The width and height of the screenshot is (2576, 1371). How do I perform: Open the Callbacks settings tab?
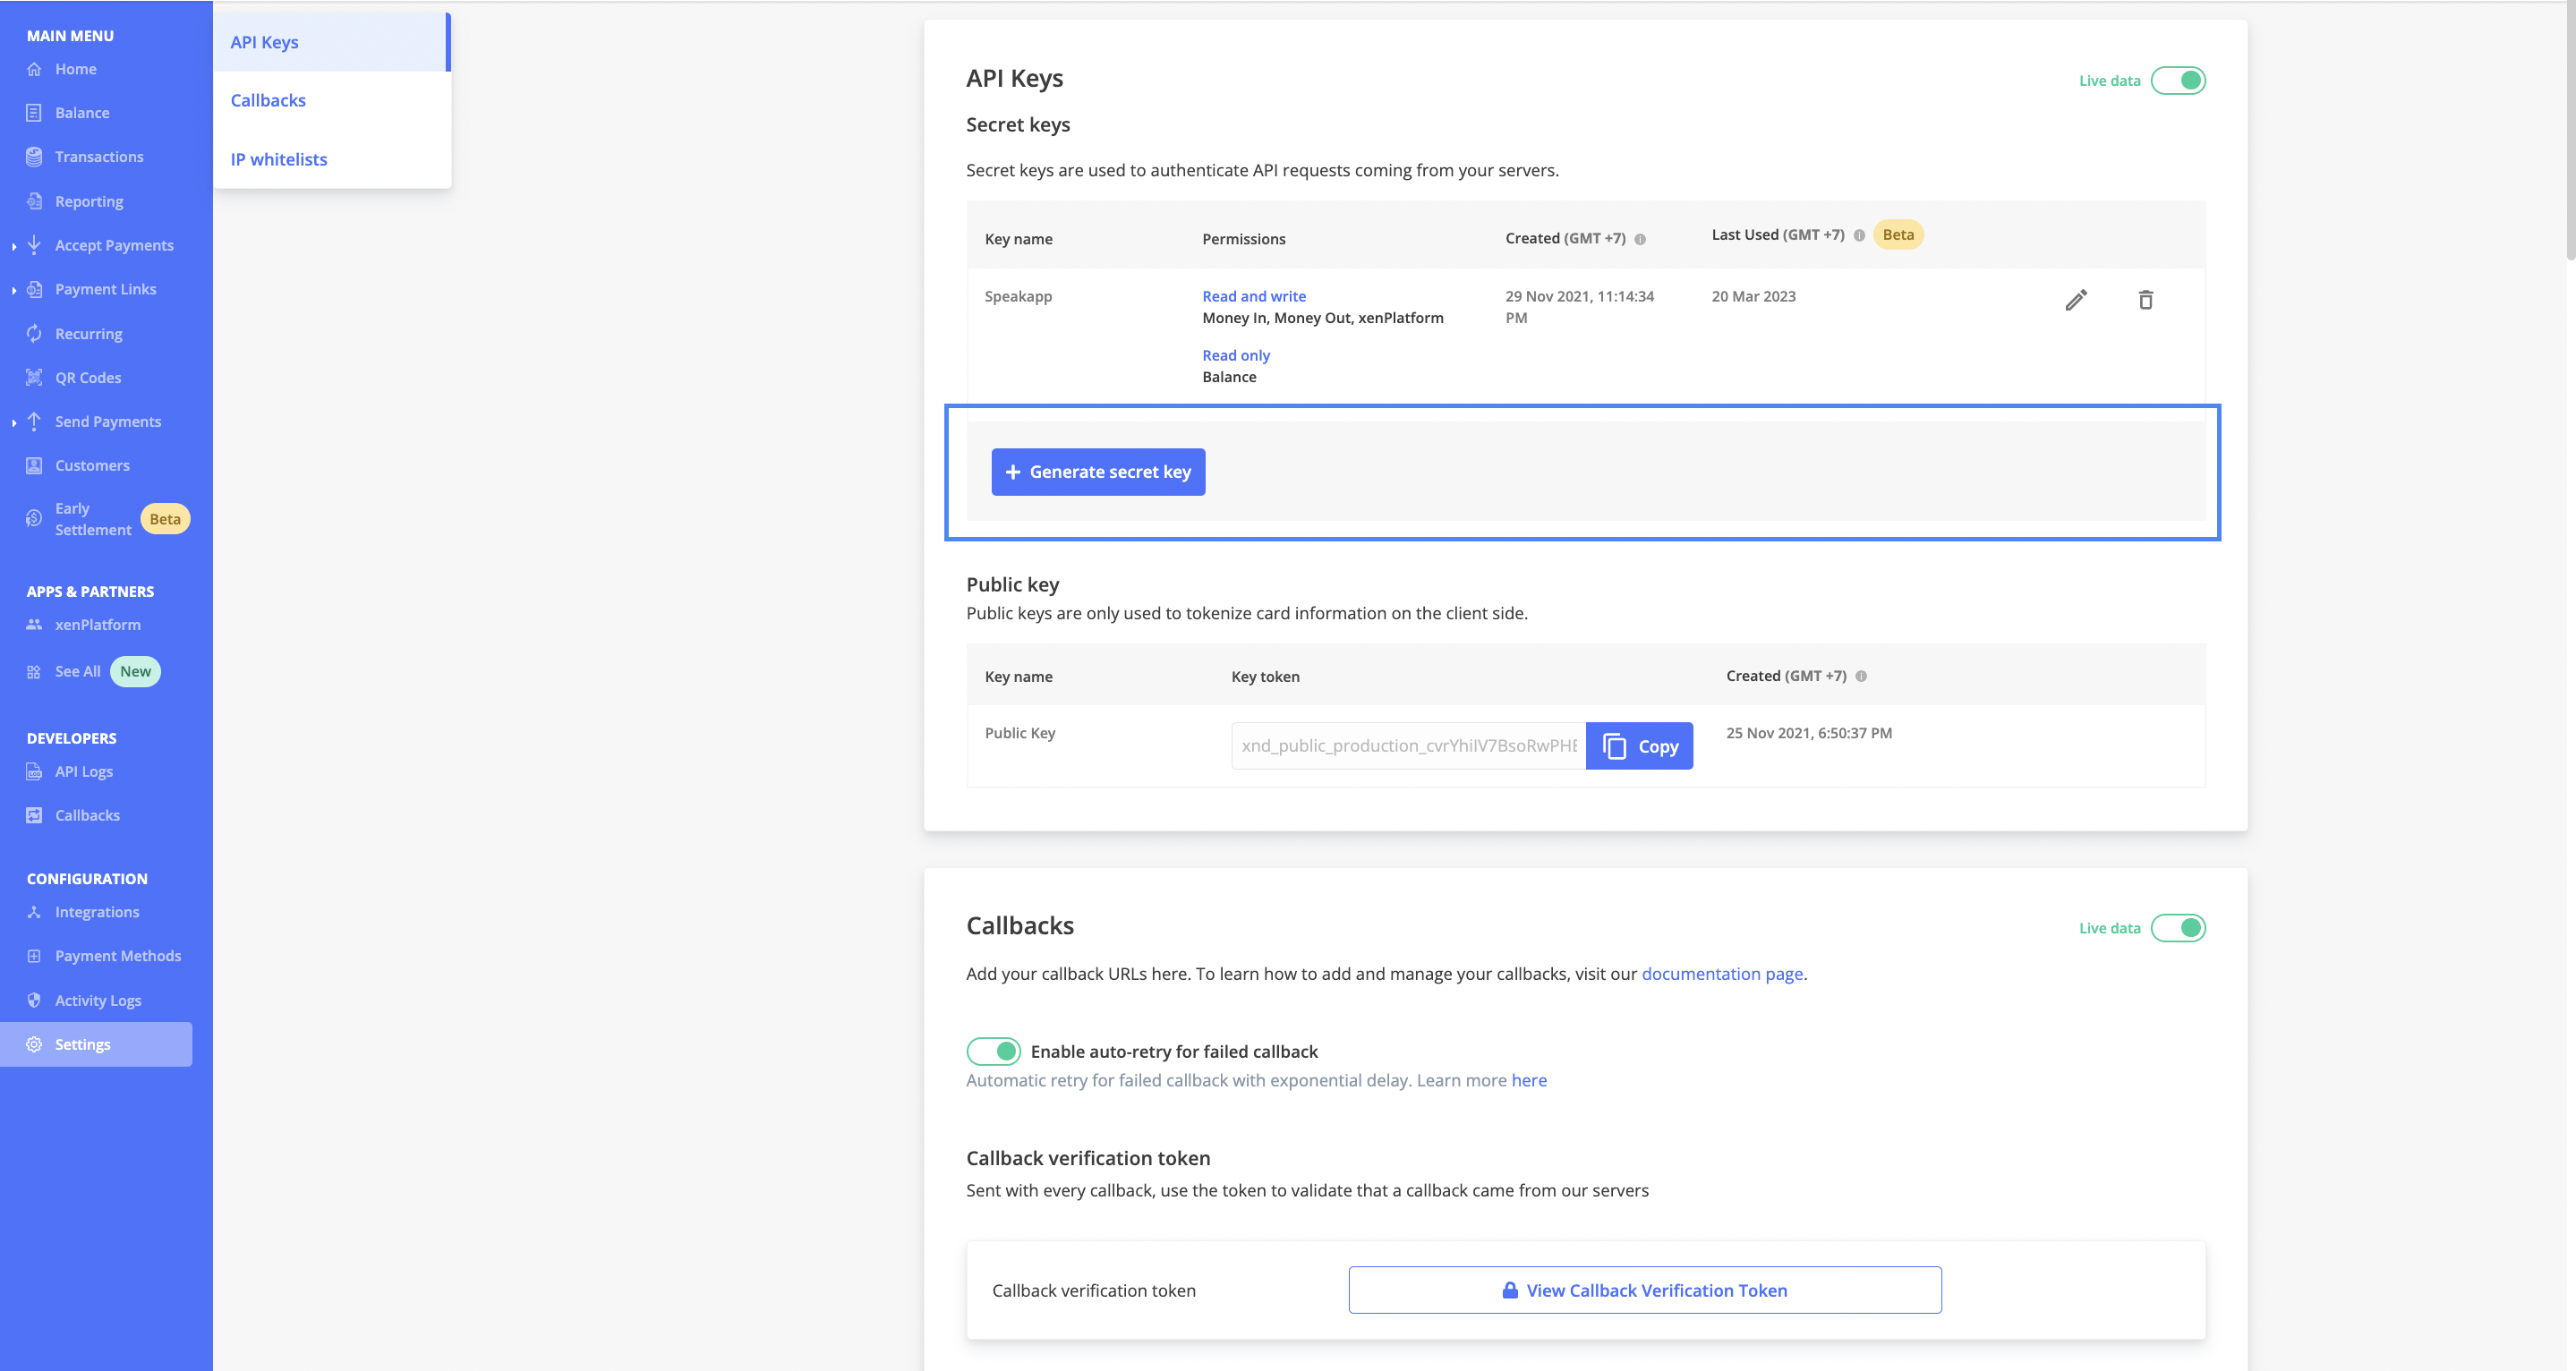pyautogui.click(x=267, y=99)
